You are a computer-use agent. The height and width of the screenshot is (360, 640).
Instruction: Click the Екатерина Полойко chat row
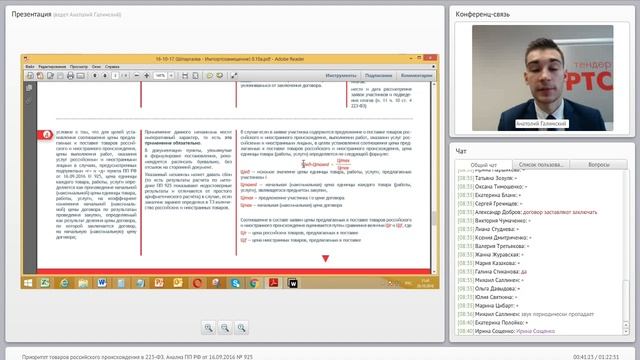tap(493, 322)
